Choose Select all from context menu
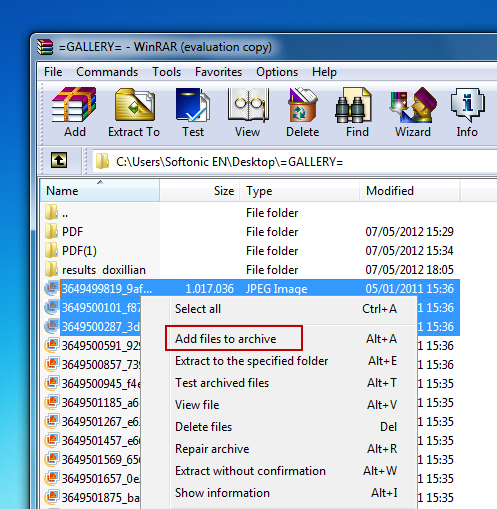Viewport: 497px width, 509px height. [278, 309]
